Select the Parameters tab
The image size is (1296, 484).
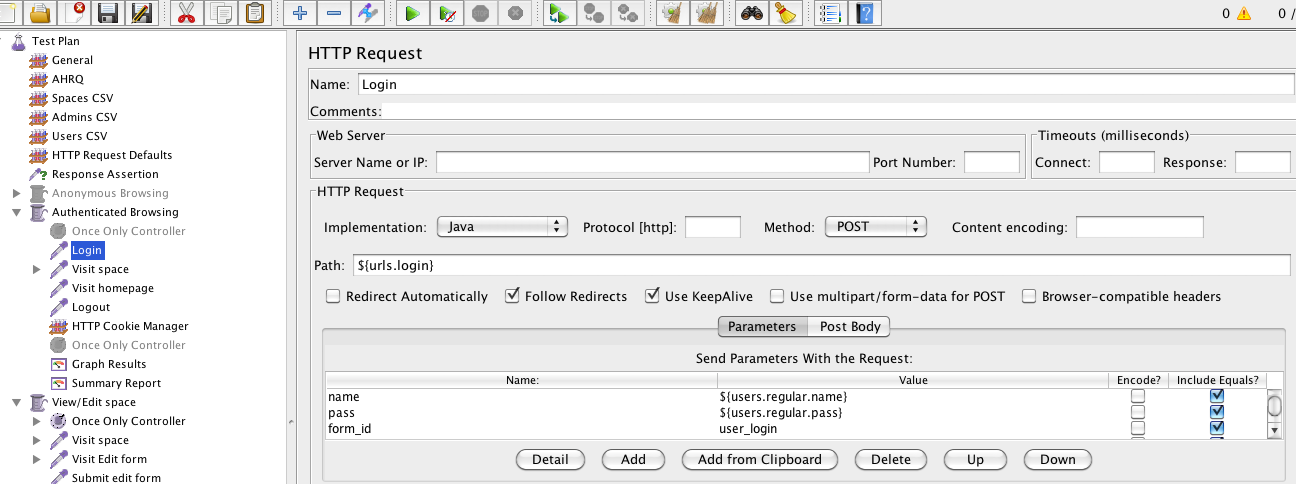[761, 326]
